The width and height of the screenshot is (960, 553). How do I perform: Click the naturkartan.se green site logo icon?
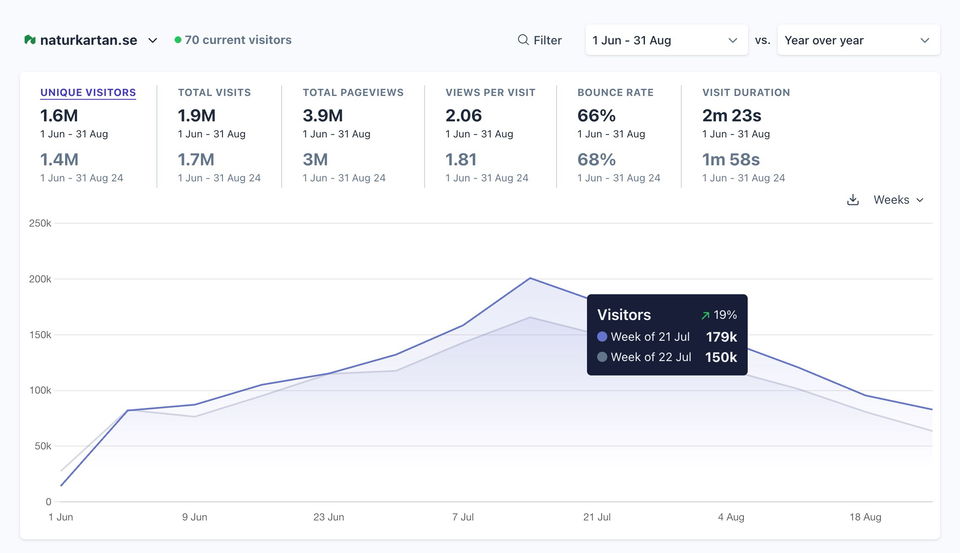click(x=30, y=40)
